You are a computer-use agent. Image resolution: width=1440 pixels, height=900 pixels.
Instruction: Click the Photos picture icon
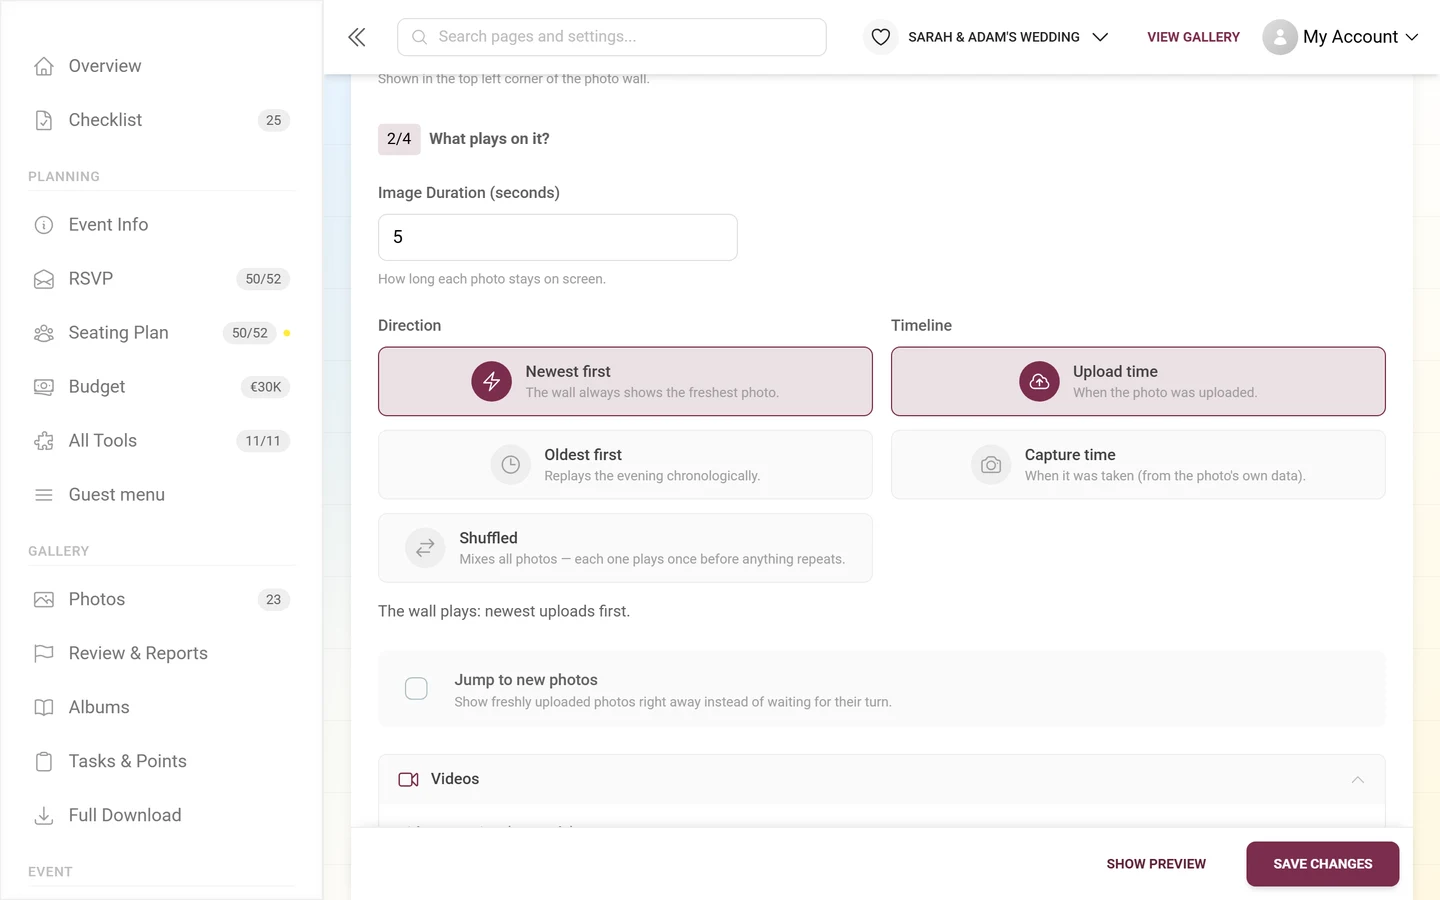pyautogui.click(x=44, y=600)
